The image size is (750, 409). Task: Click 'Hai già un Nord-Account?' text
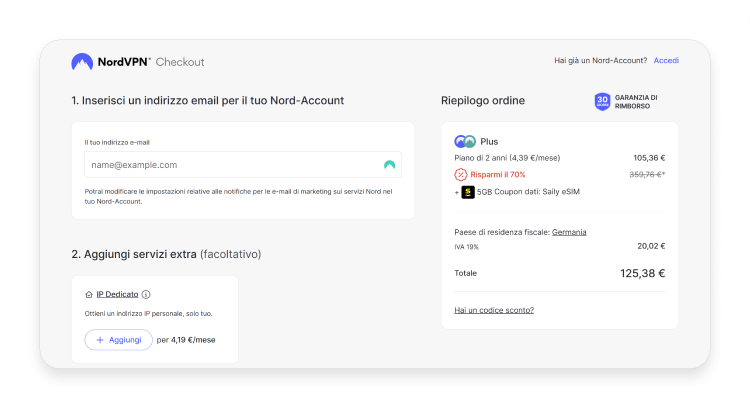point(600,61)
